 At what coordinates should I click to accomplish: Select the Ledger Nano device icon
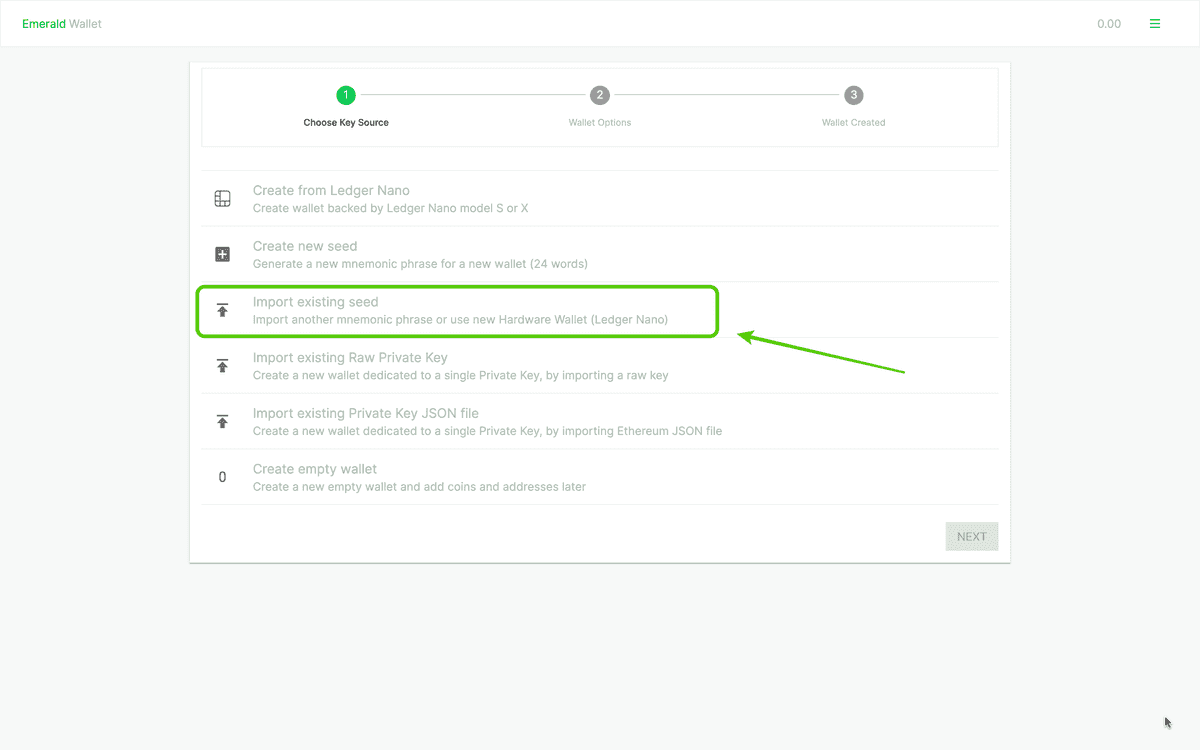click(x=222, y=198)
